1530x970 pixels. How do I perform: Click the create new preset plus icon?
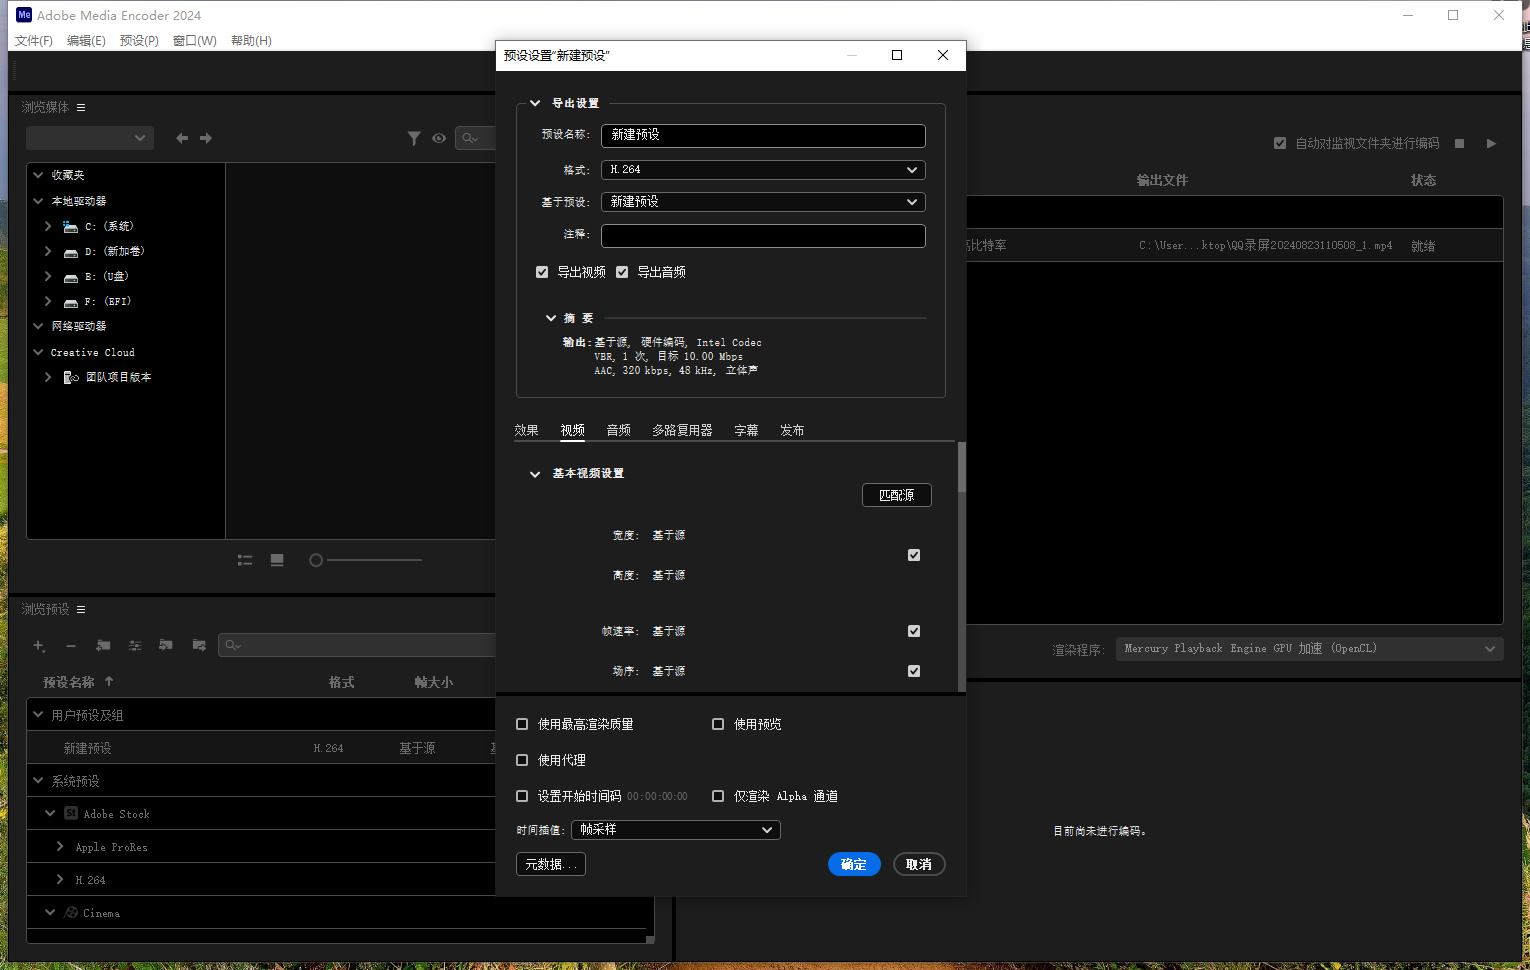(x=39, y=645)
